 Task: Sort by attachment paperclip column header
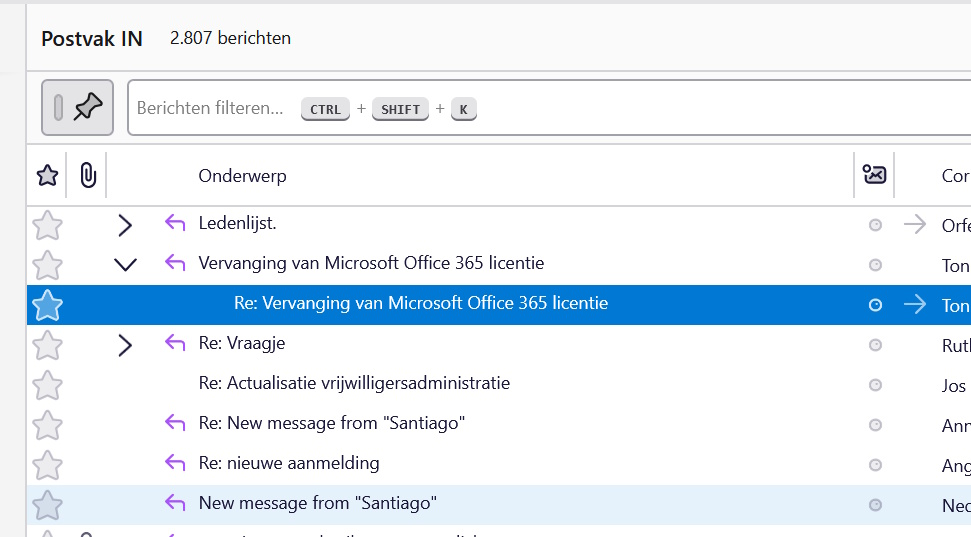(x=87, y=176)
